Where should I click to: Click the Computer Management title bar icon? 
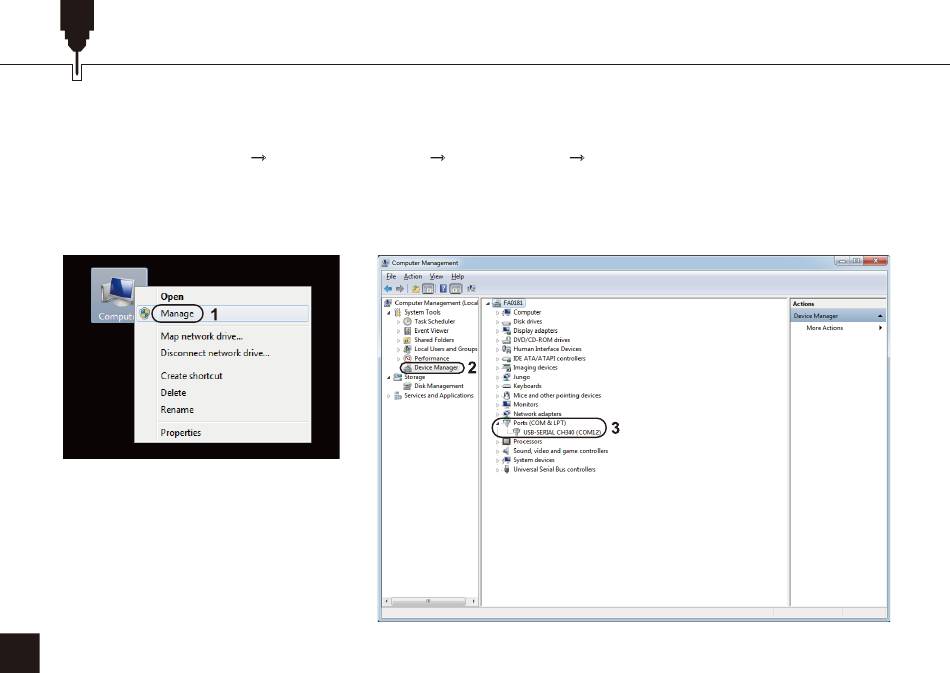(x=385, y=263)
